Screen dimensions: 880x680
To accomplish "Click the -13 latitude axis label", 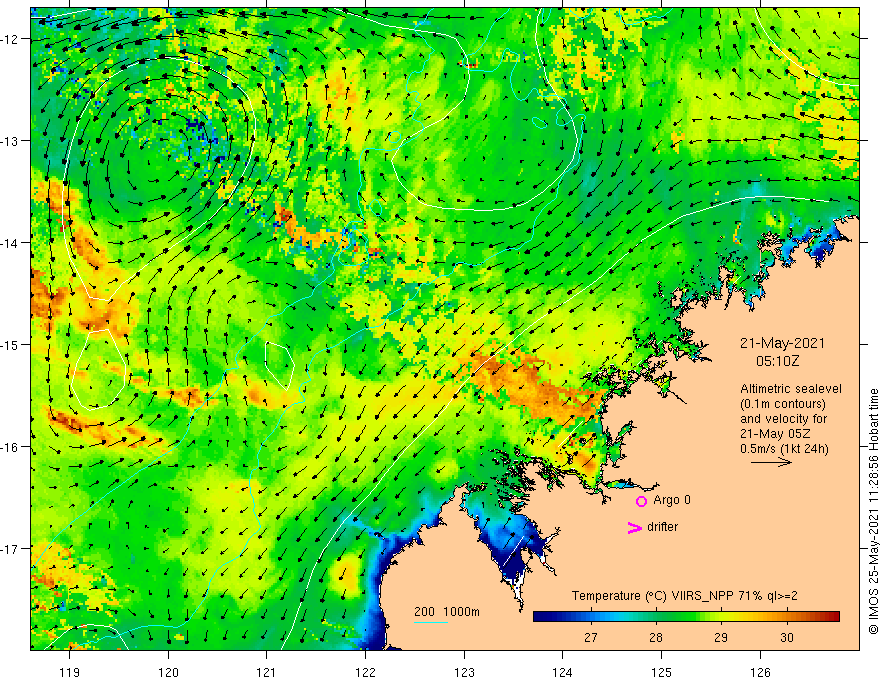I will (10, 141).
